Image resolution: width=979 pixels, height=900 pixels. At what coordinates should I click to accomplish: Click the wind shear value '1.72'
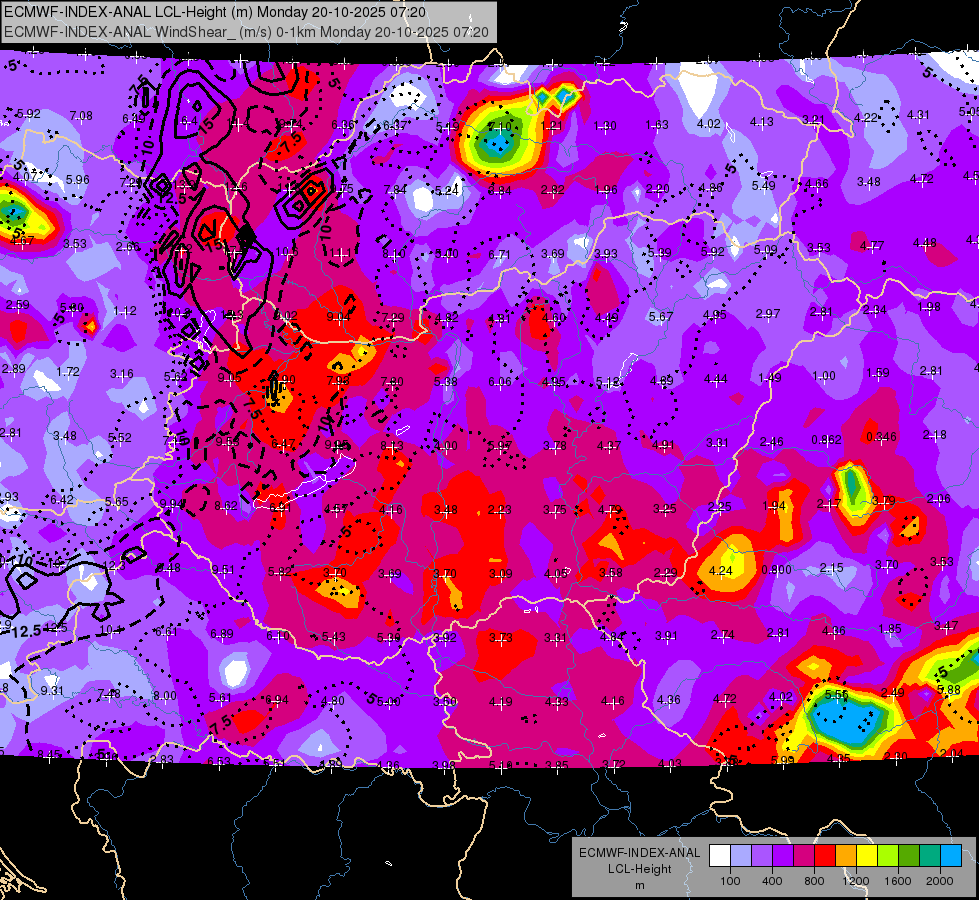pyautogui.click(x=67, y=372)
